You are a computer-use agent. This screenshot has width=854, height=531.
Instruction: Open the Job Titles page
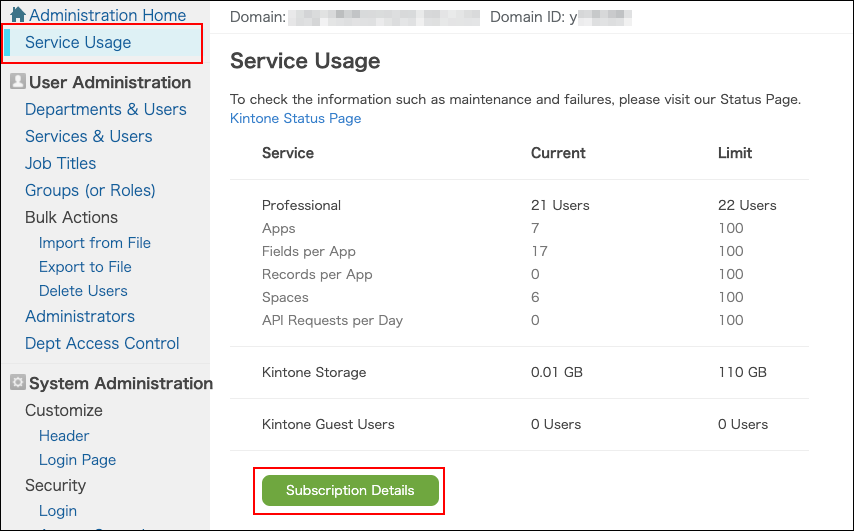pyautogui.click(x=60, y=163)
